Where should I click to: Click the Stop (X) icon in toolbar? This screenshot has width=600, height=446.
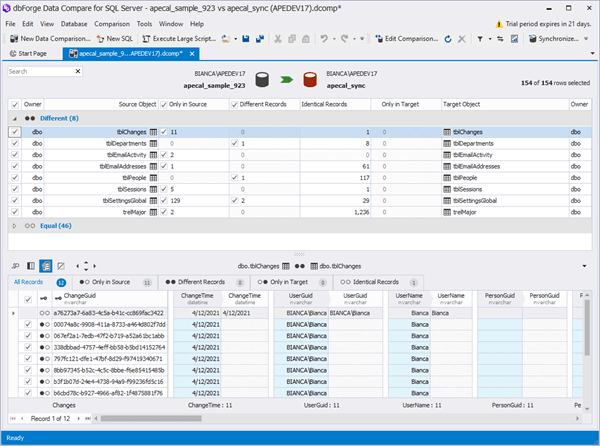[462, 39]
